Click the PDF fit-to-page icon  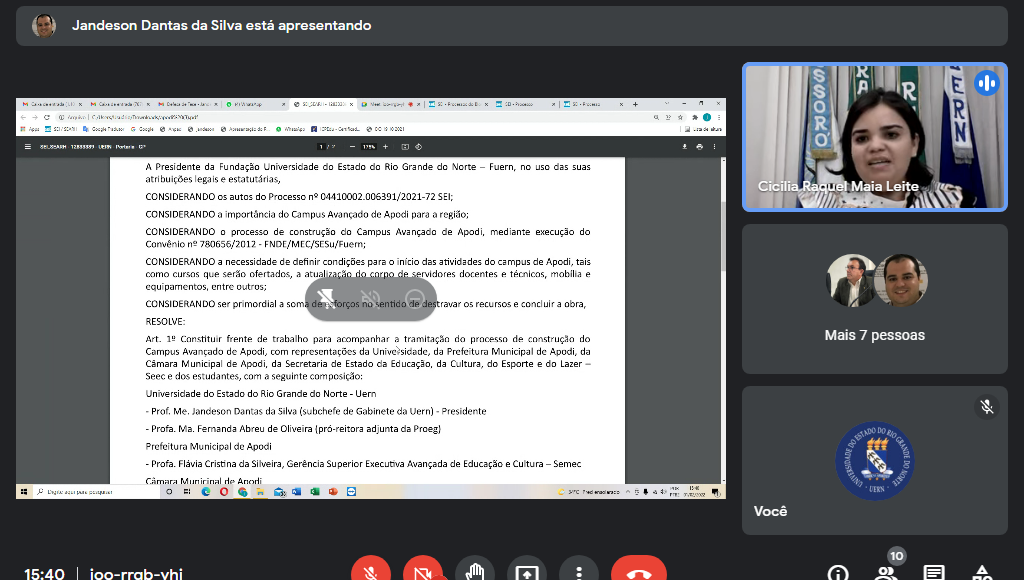(405, 147)
